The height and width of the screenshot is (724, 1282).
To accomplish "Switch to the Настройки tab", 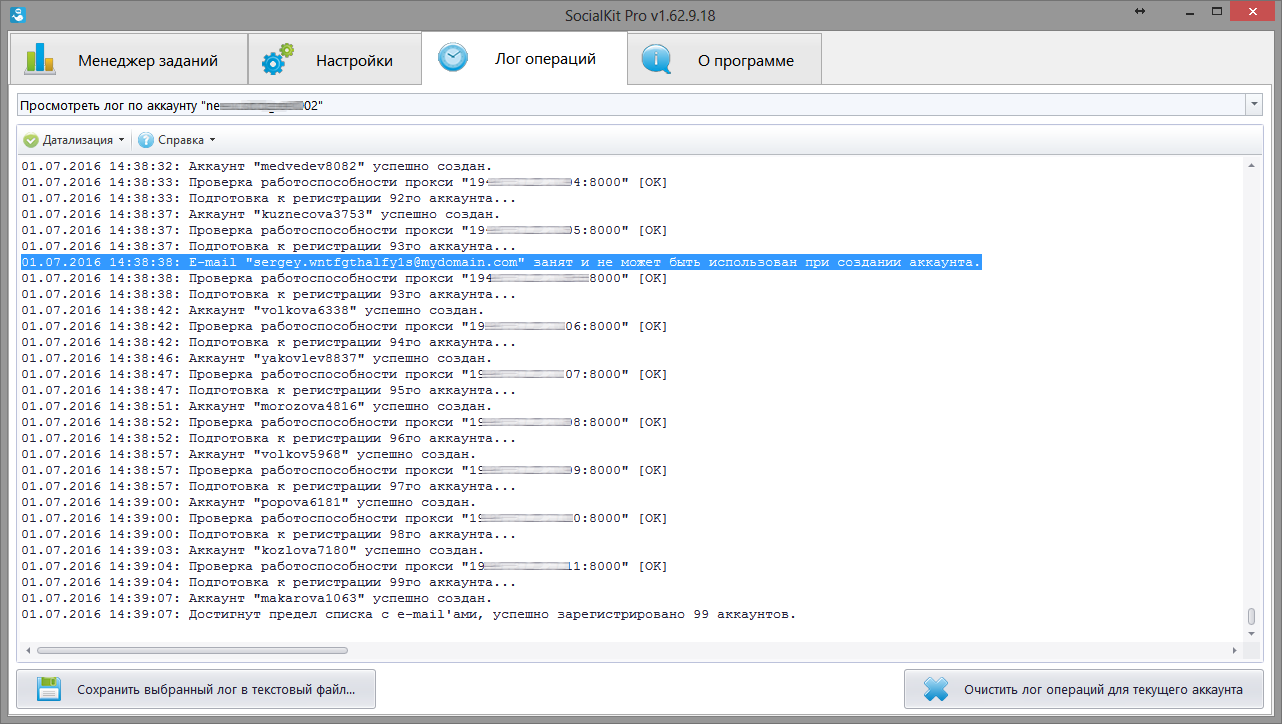I will coord(334,60).
